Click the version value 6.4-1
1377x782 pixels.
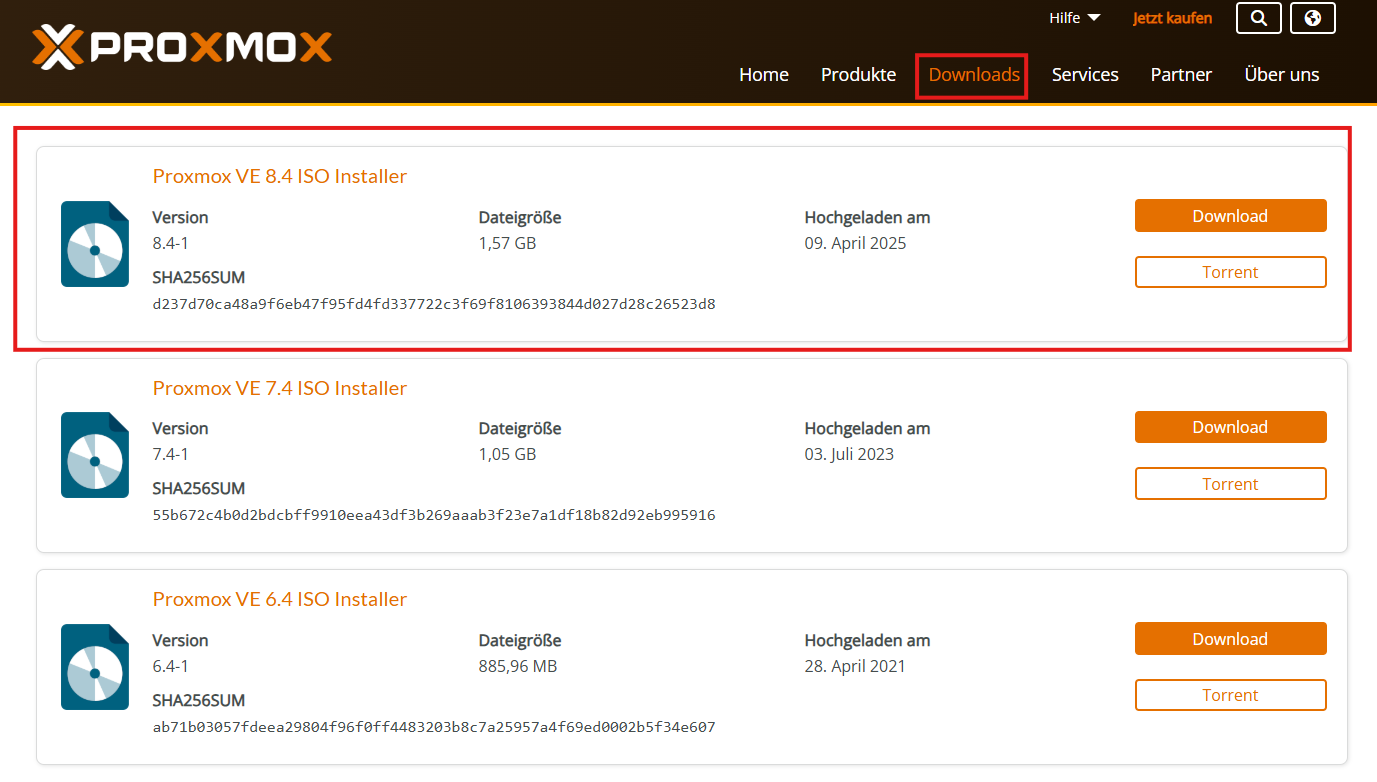point(171,666)
